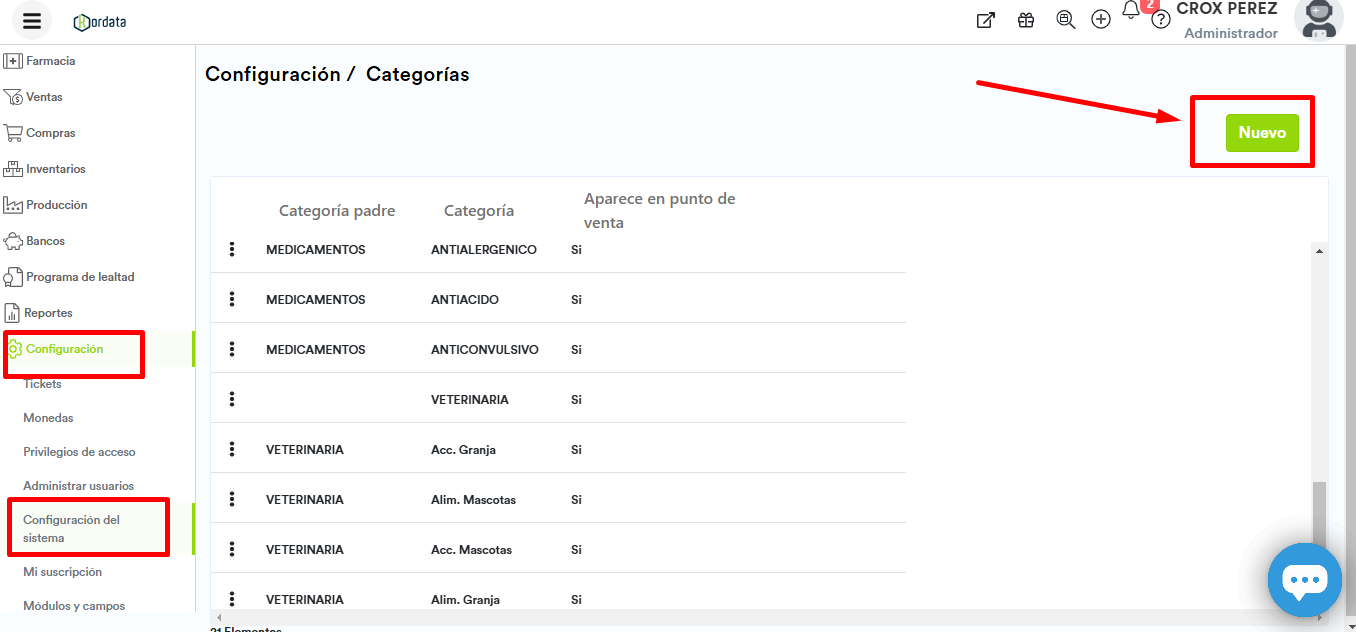This screenshot has width=1356, height=632.
Task: Open three-dot menu for ANTIACIDO row
Action: click(x=232, y=300)
